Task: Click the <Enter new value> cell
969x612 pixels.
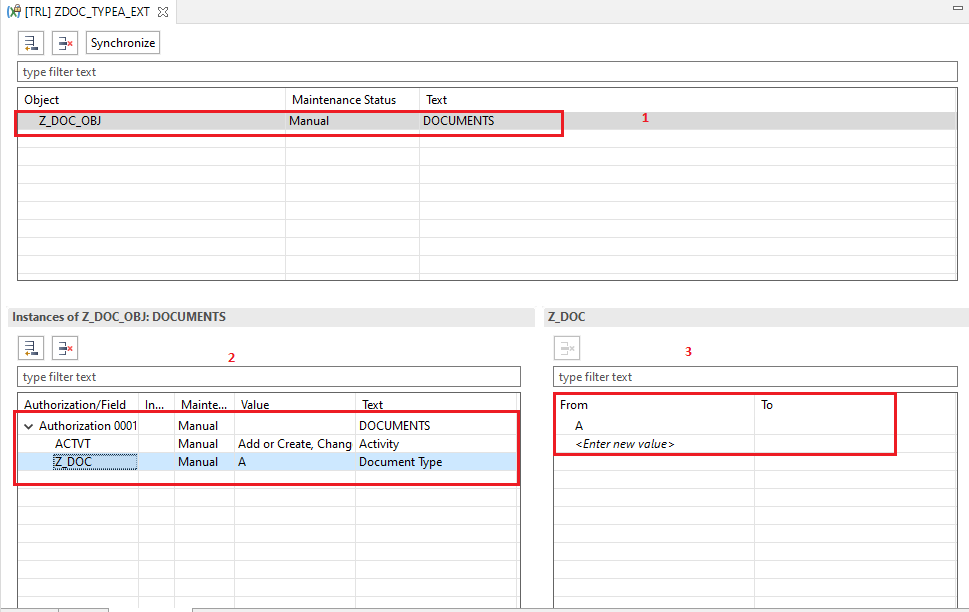Action: click(625, 444)
